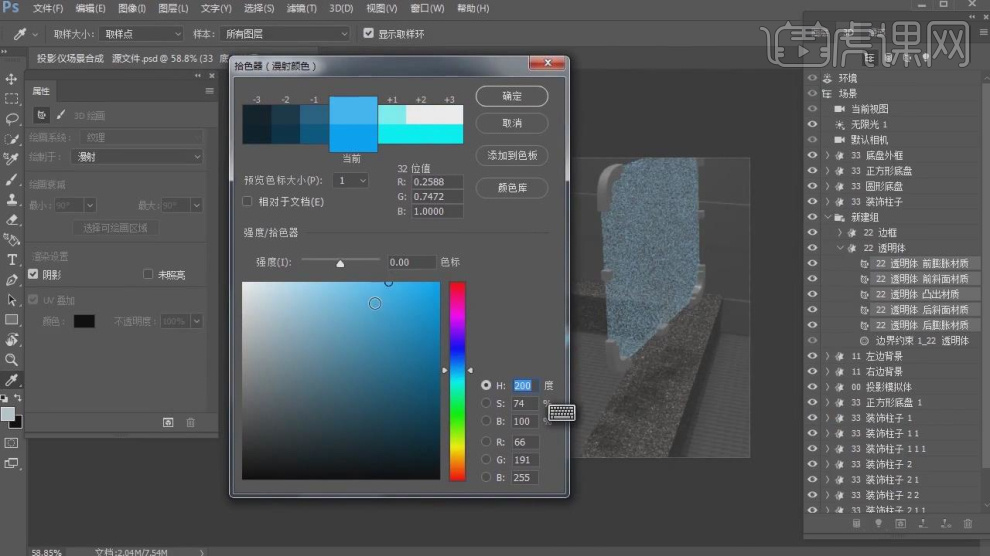990x556 pixels.
Task: Select the Eyedropper tool in toolbar
Action: (x=12, y=381)
